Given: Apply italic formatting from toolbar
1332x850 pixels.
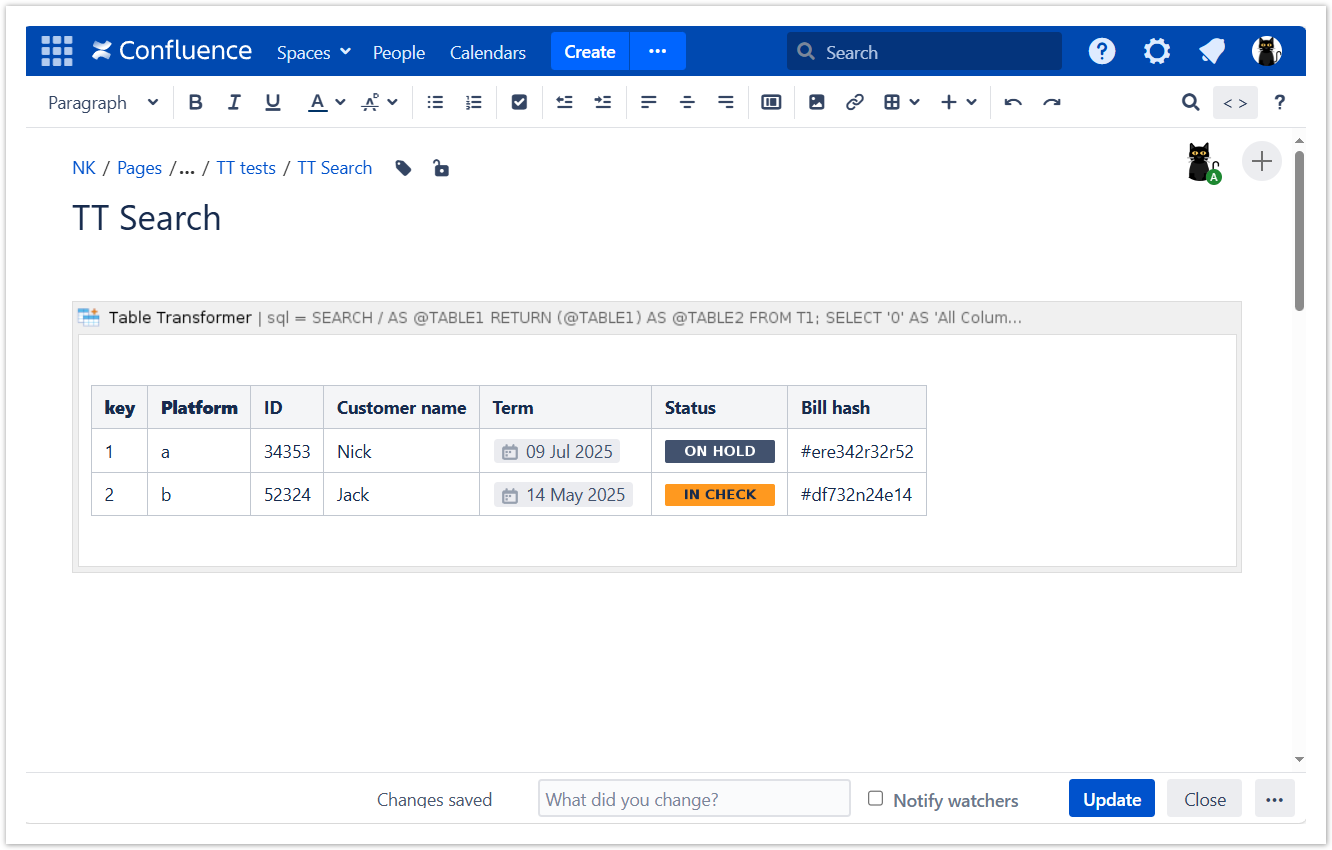Looking at the screenshot, I should click(x=234, y=102).
